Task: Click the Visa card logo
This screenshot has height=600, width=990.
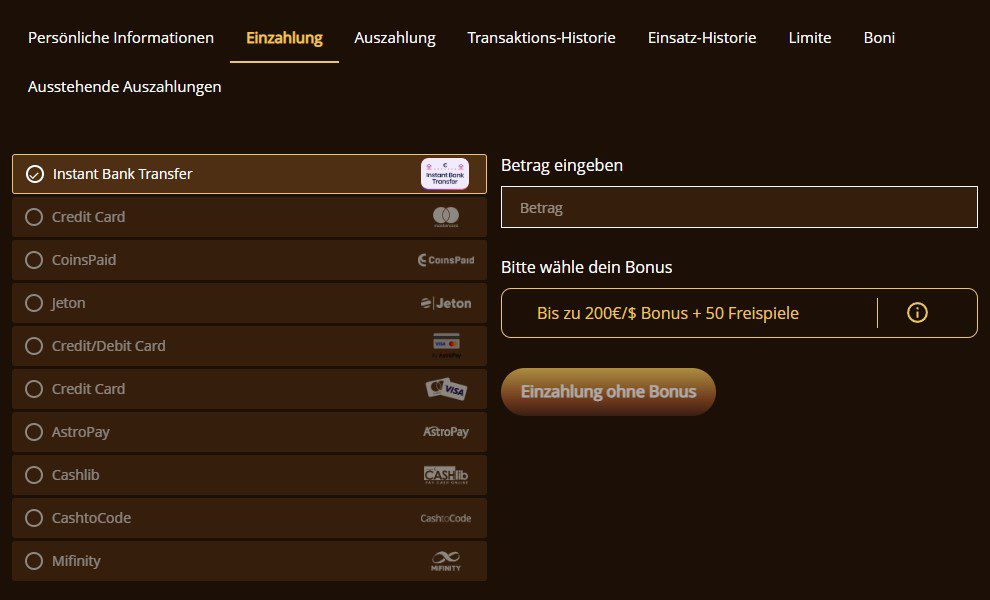Action: click(x=446, y=389)
